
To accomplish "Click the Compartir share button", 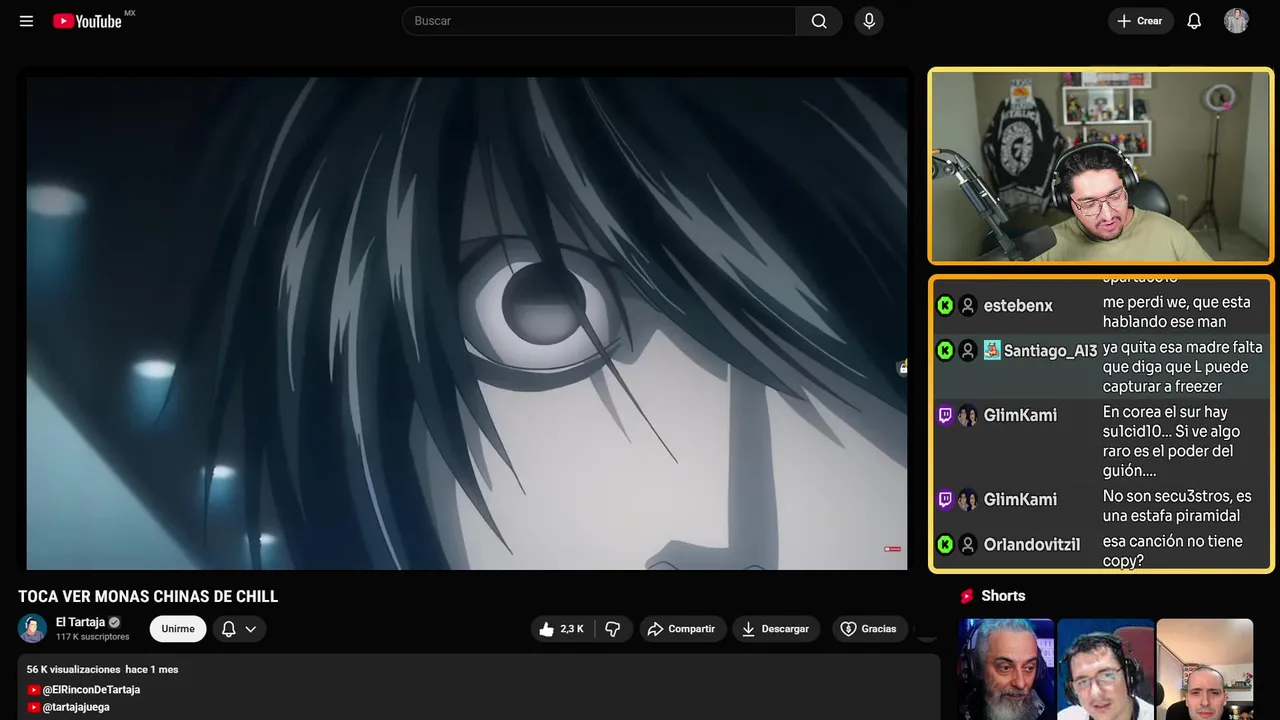I will 682,629.
